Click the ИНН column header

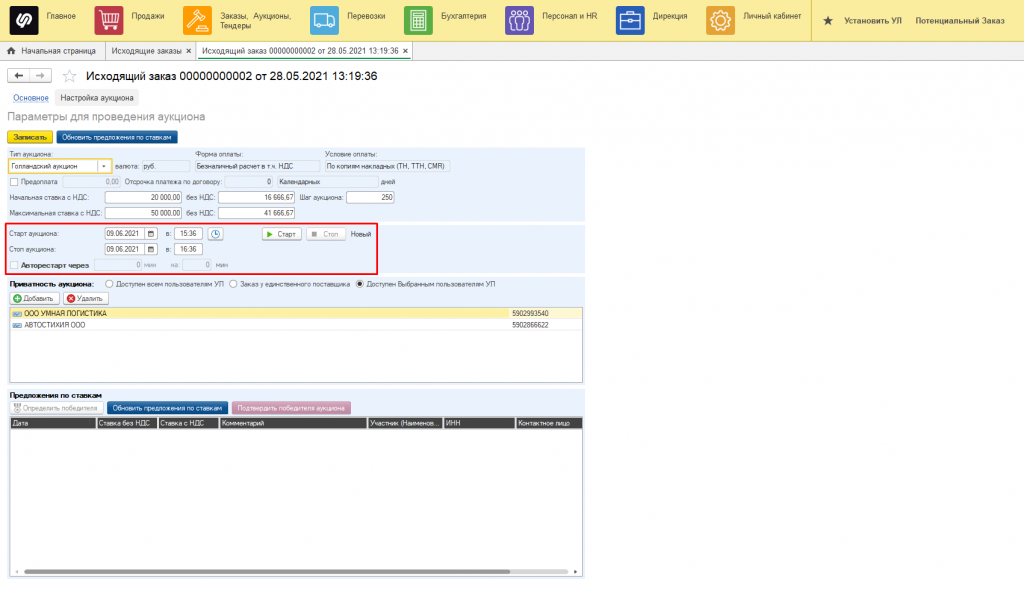tap(479, 423)
